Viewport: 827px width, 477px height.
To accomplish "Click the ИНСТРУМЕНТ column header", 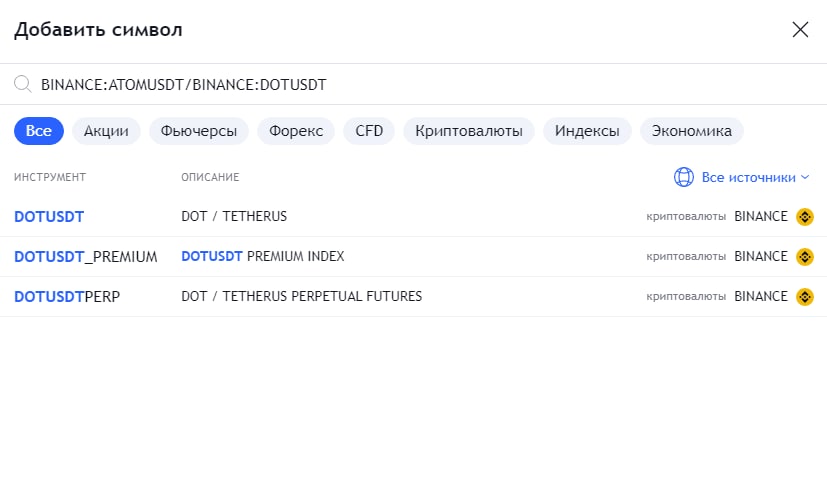I will (50, 177).
